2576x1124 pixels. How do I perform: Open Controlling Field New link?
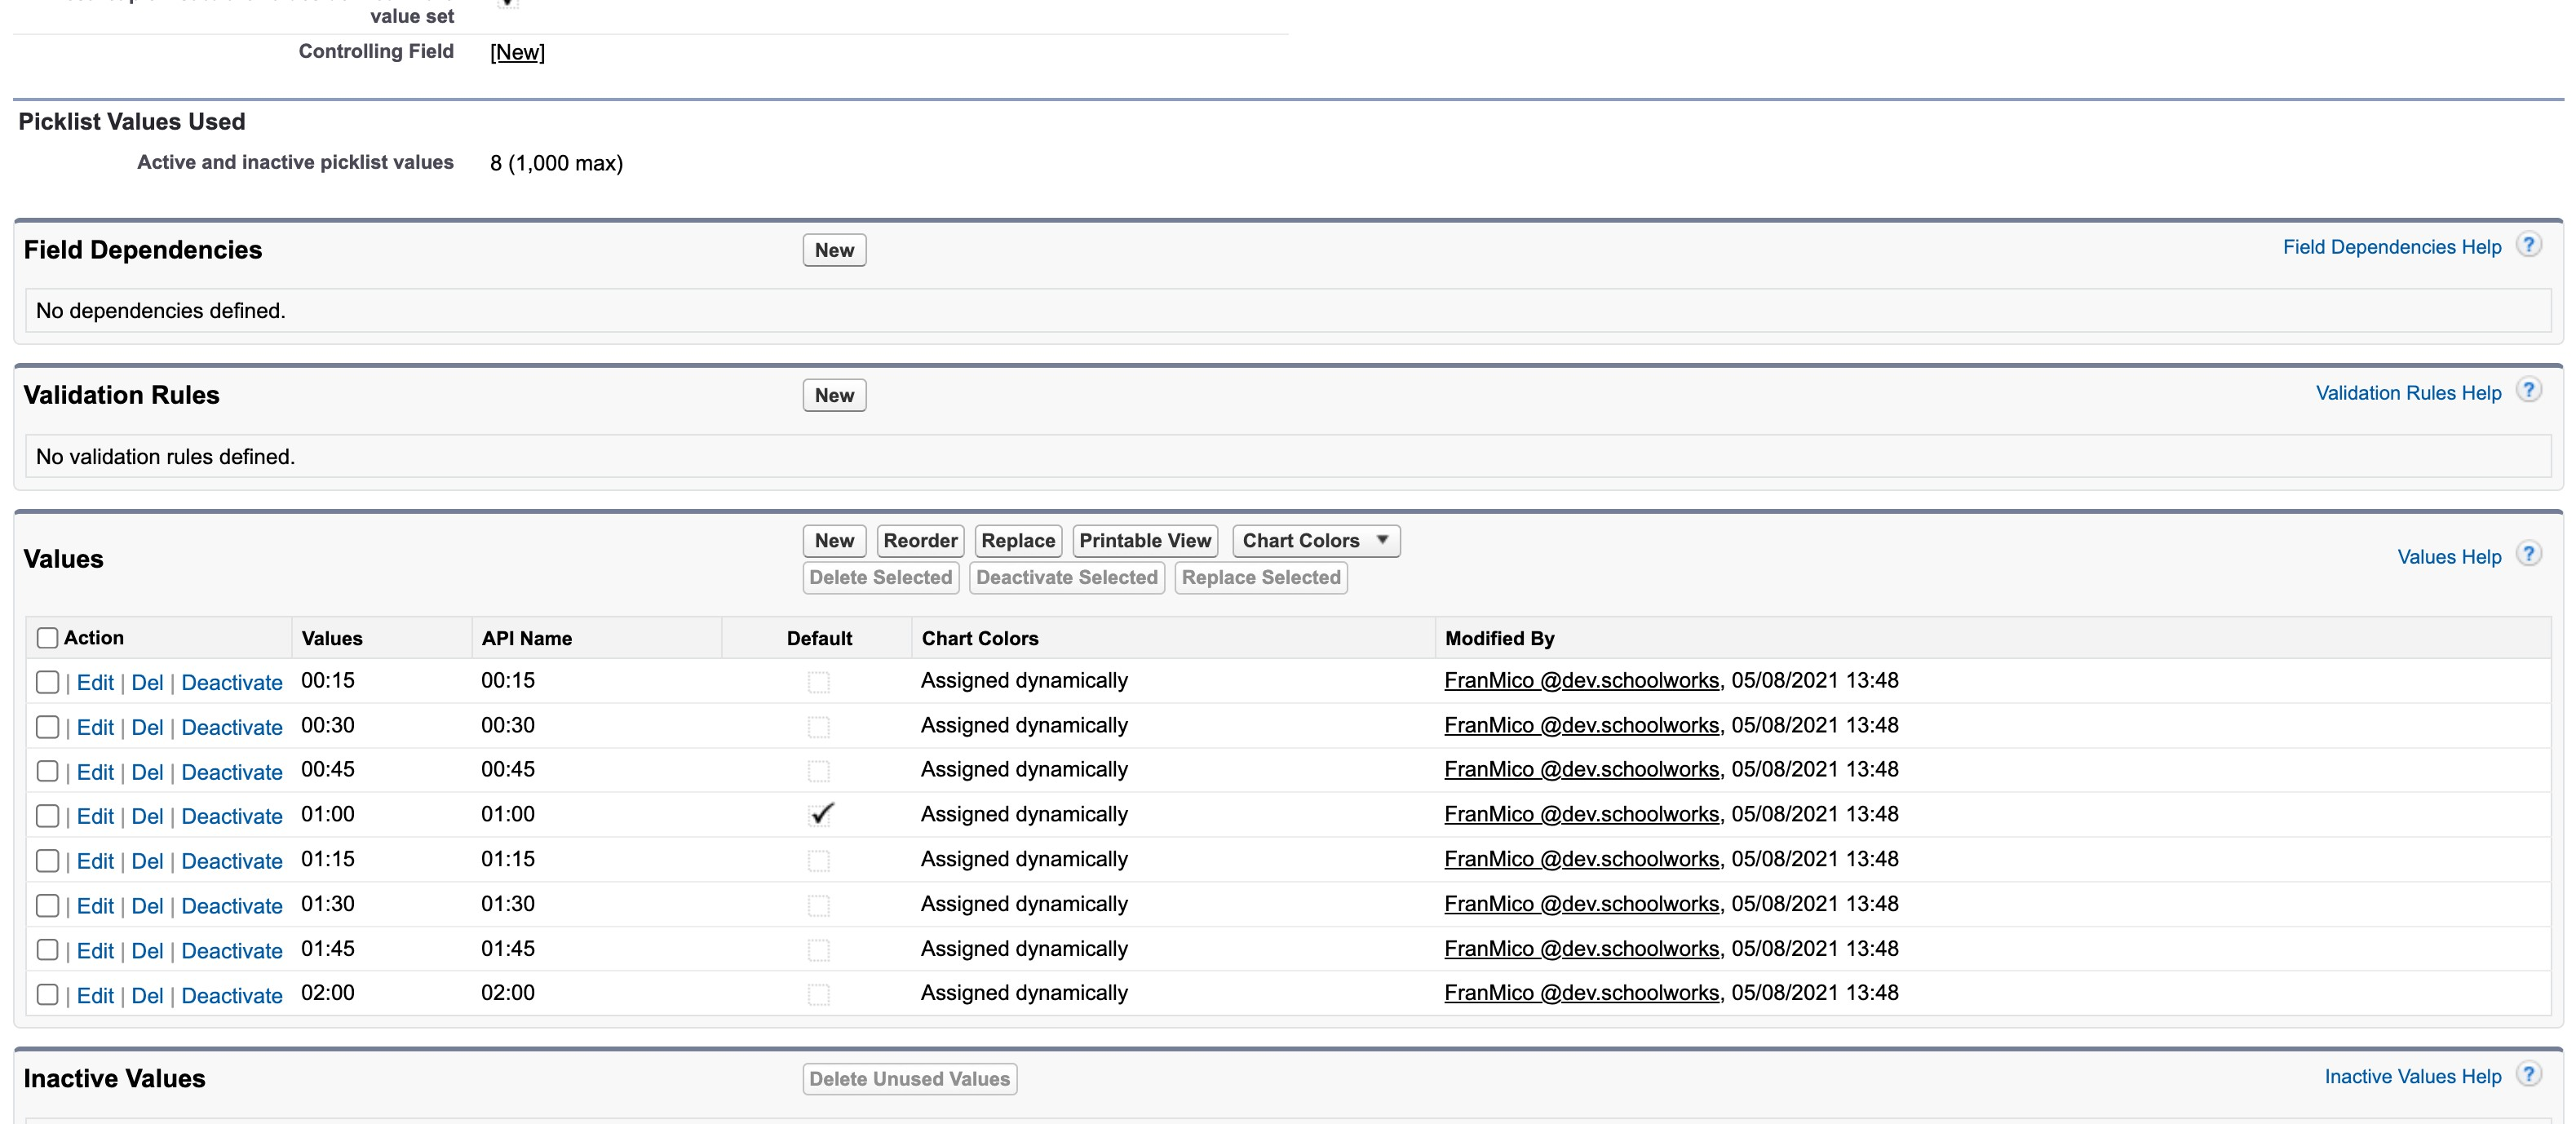[517, 52]
